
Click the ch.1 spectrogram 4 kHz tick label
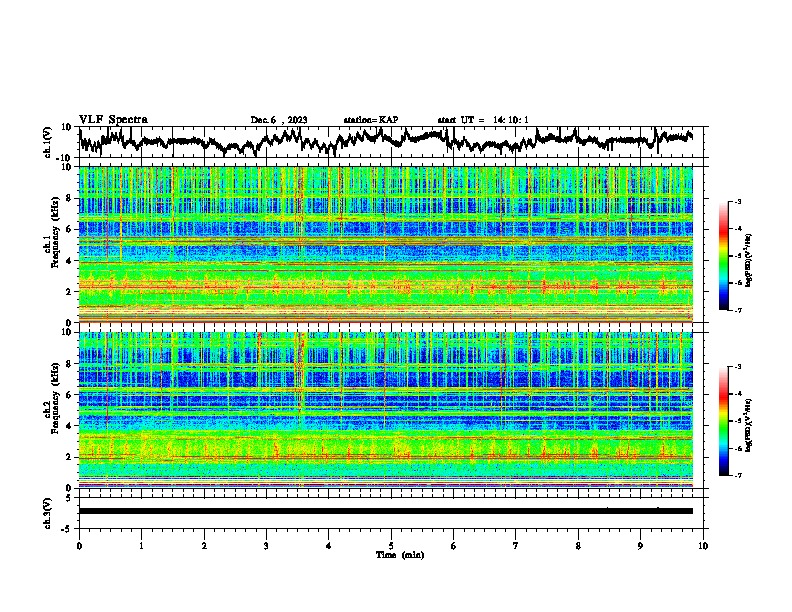coord(68,261)
